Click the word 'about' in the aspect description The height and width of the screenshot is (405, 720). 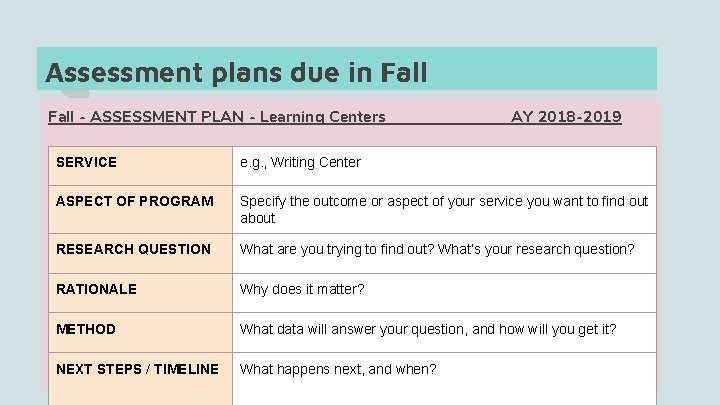257,218
